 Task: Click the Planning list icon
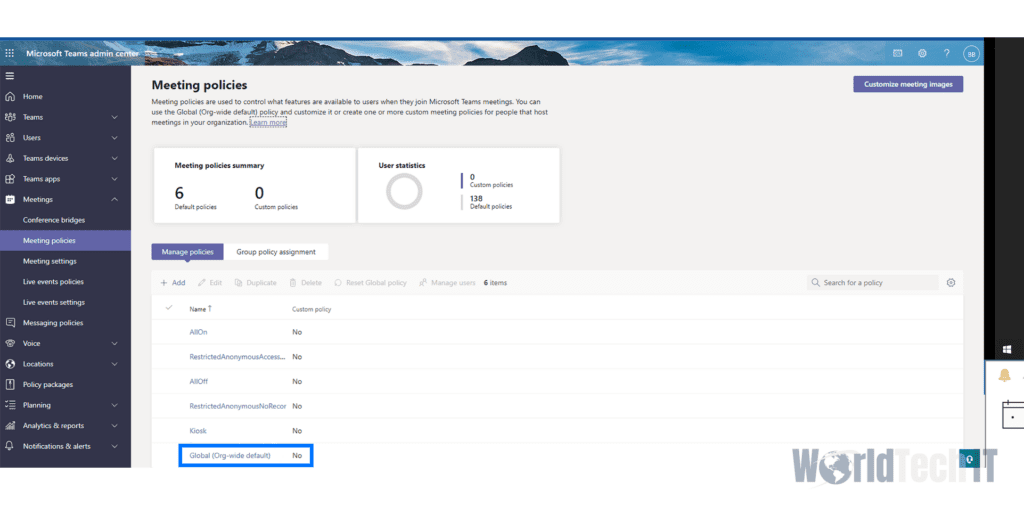(10, 405)
